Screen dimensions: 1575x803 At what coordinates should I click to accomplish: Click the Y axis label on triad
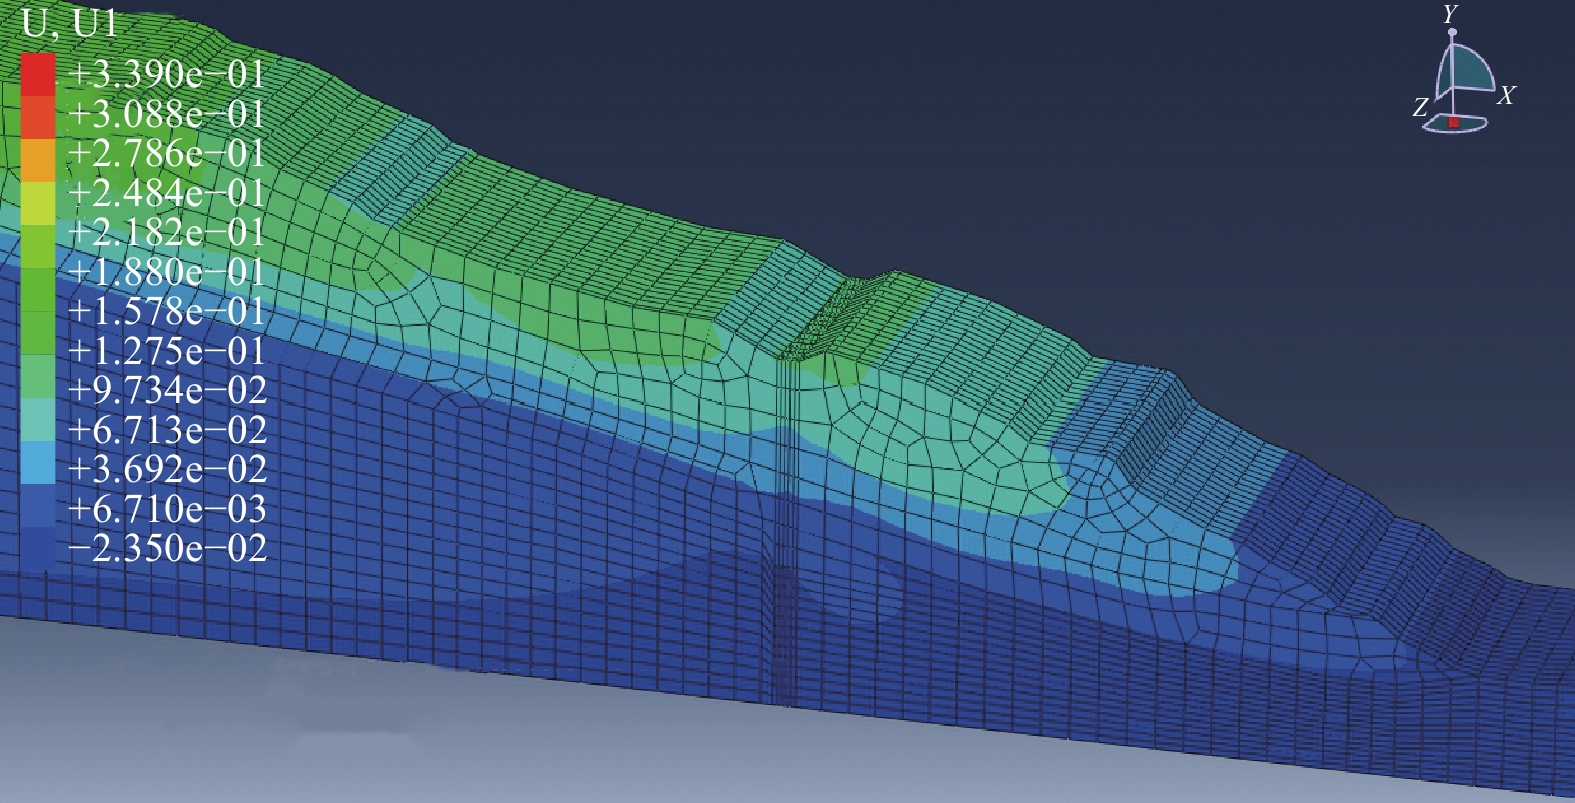click(1449, 14)
